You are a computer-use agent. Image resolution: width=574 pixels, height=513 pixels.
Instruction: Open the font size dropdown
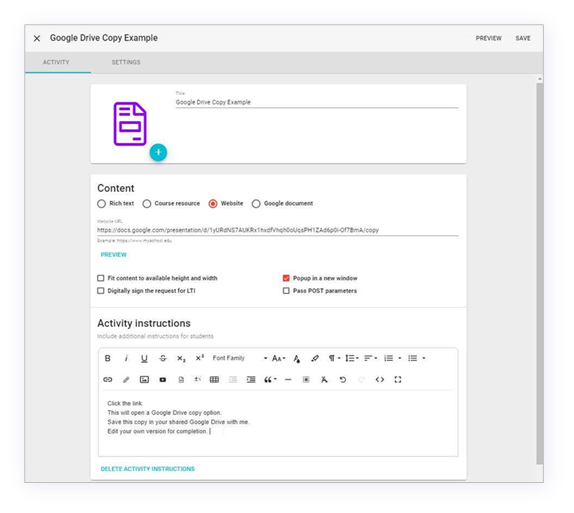pyautogui.click(x=279, y=358)
